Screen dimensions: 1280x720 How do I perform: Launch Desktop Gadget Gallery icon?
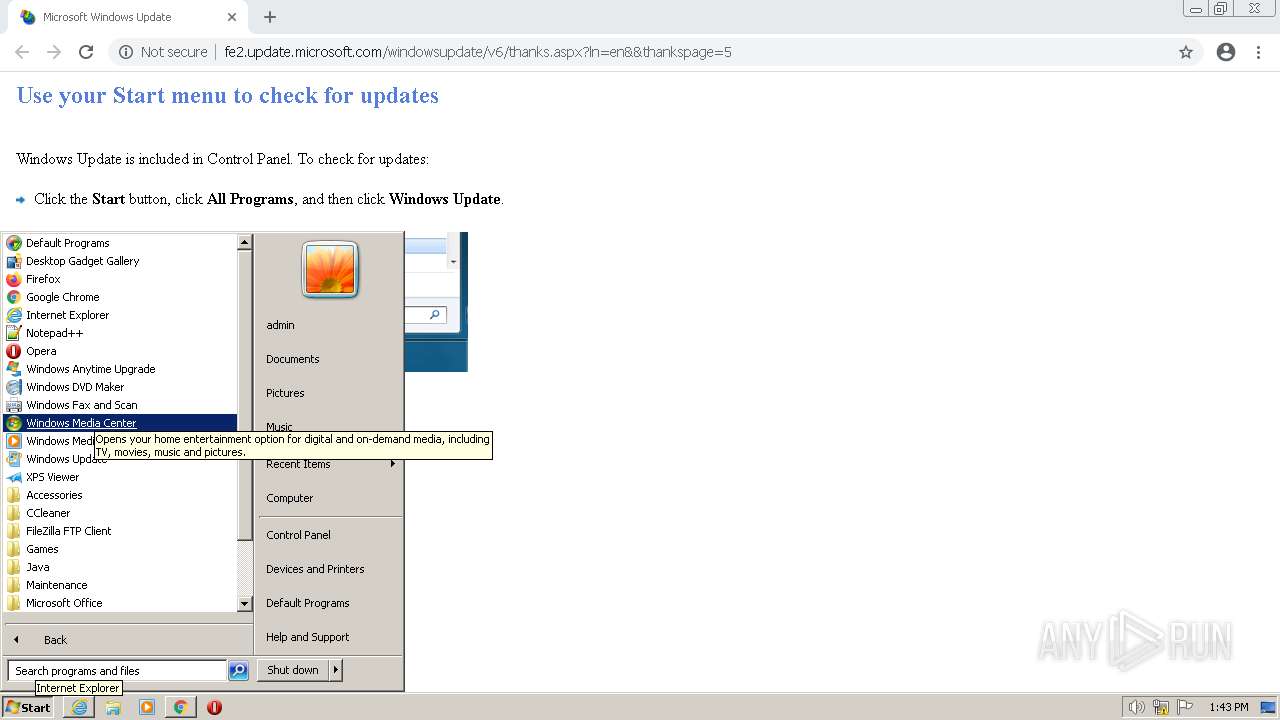tap(14, 261)
